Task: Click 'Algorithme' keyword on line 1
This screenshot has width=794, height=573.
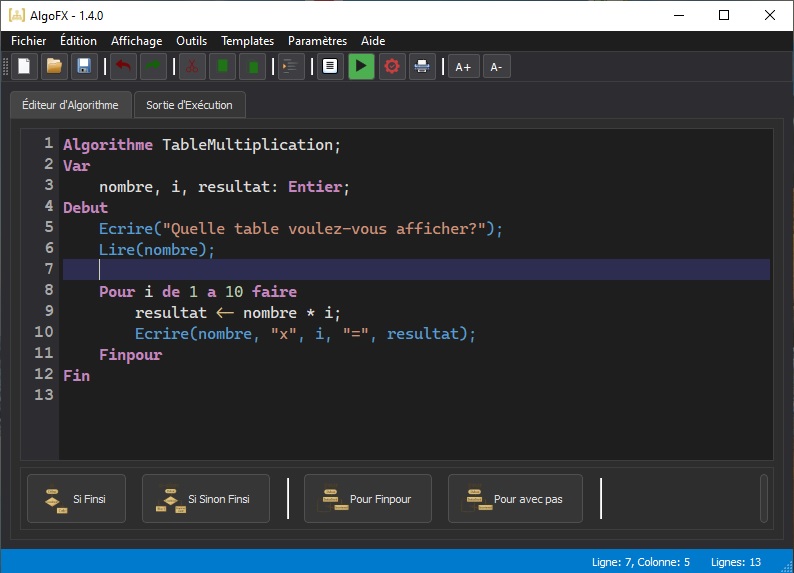Action: tap(108, 145)
